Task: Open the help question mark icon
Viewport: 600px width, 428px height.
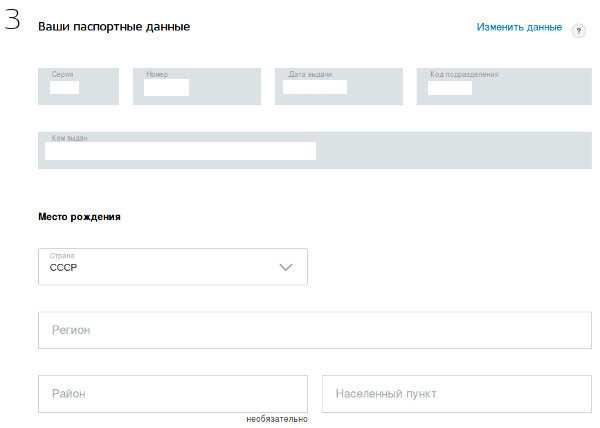Action: pyautogui.click(x=579, y=30)
